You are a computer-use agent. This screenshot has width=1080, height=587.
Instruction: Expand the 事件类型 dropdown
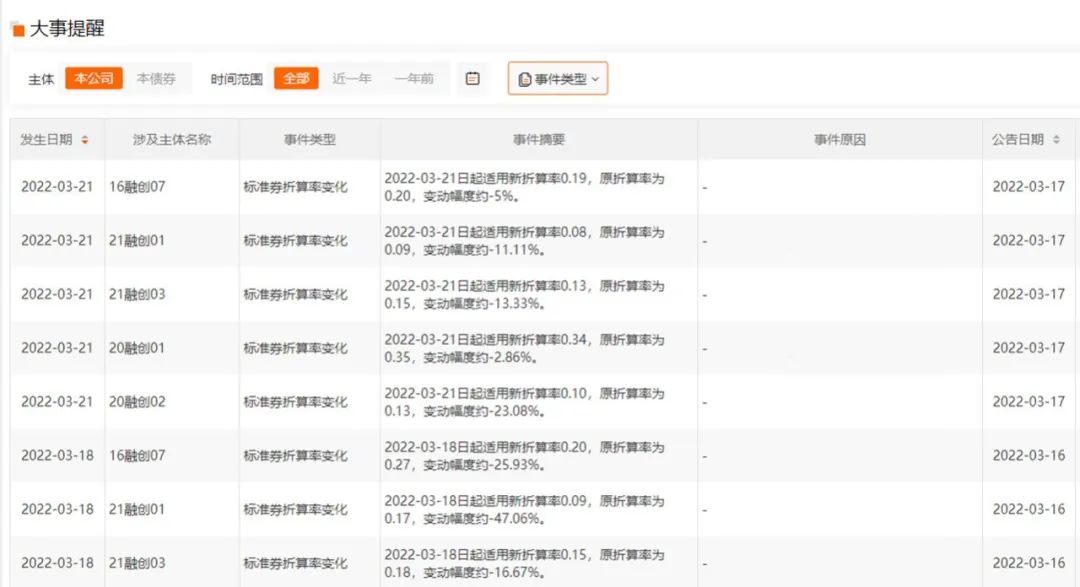pyautogui.click(x=558, y=79)
